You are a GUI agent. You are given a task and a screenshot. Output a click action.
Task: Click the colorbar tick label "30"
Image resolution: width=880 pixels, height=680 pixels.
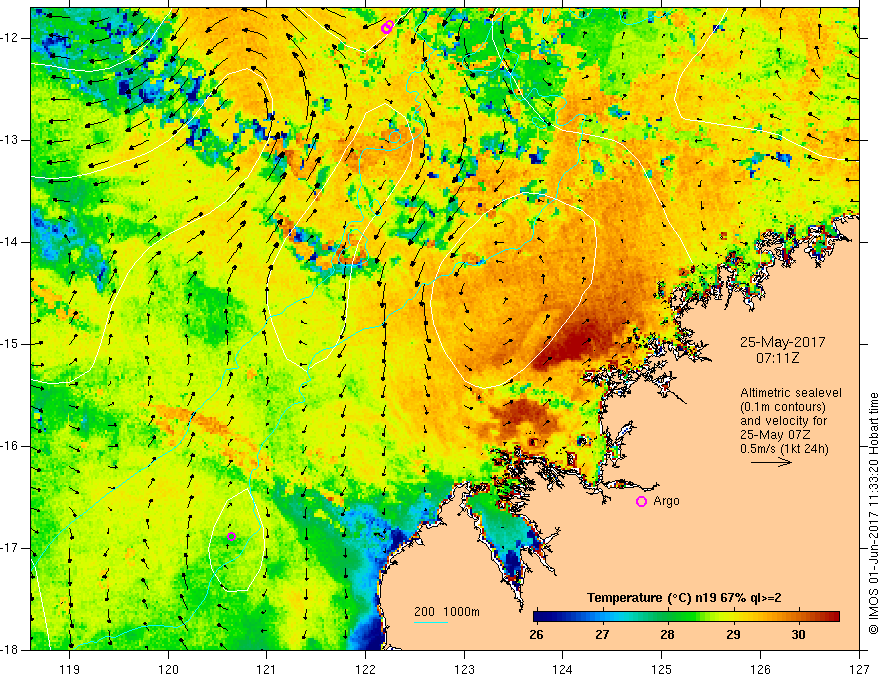tap(798, 635)
